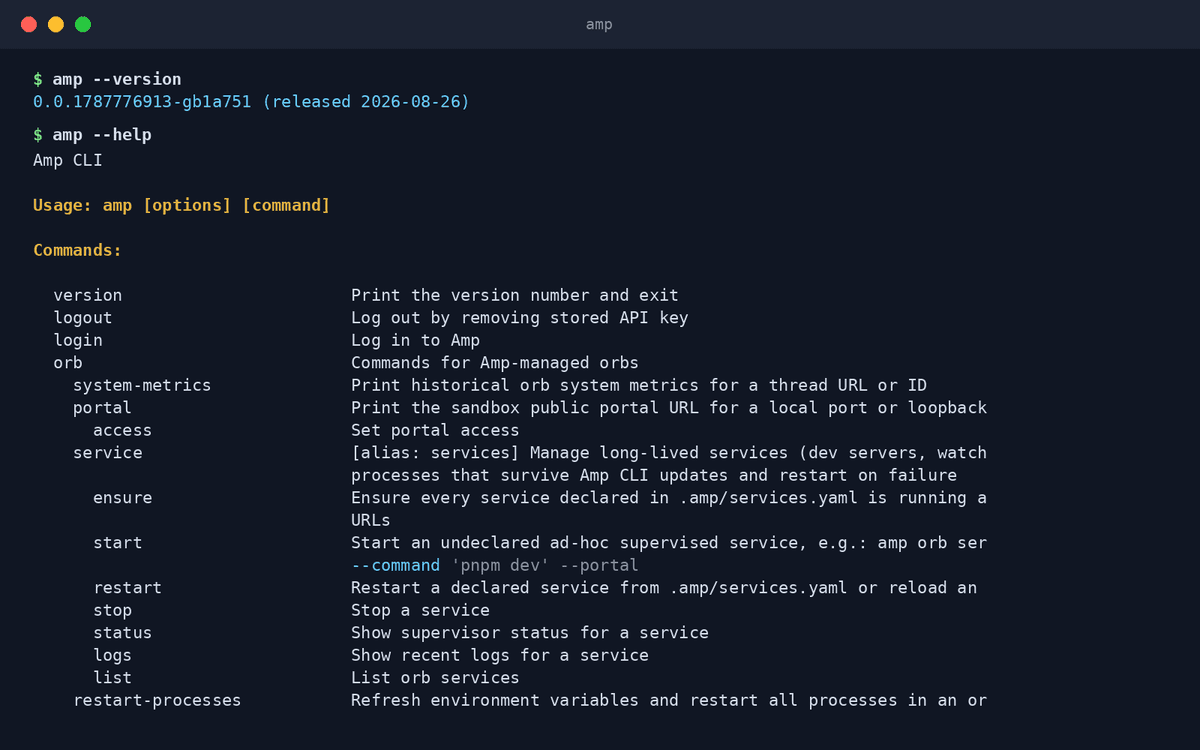Click the 'Log in to Amp' description
Screen dimensions: 1200x750
pos(415,340)
